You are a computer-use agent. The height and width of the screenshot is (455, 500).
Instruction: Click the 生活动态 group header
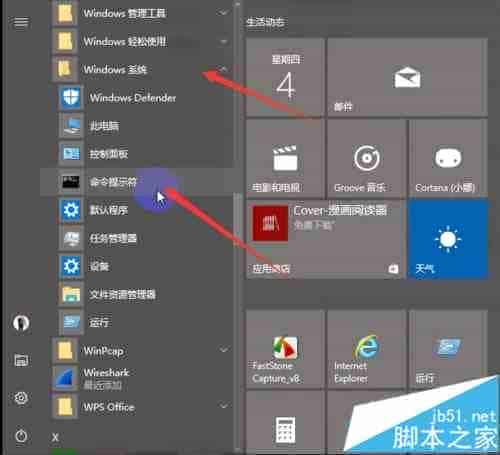265,22
